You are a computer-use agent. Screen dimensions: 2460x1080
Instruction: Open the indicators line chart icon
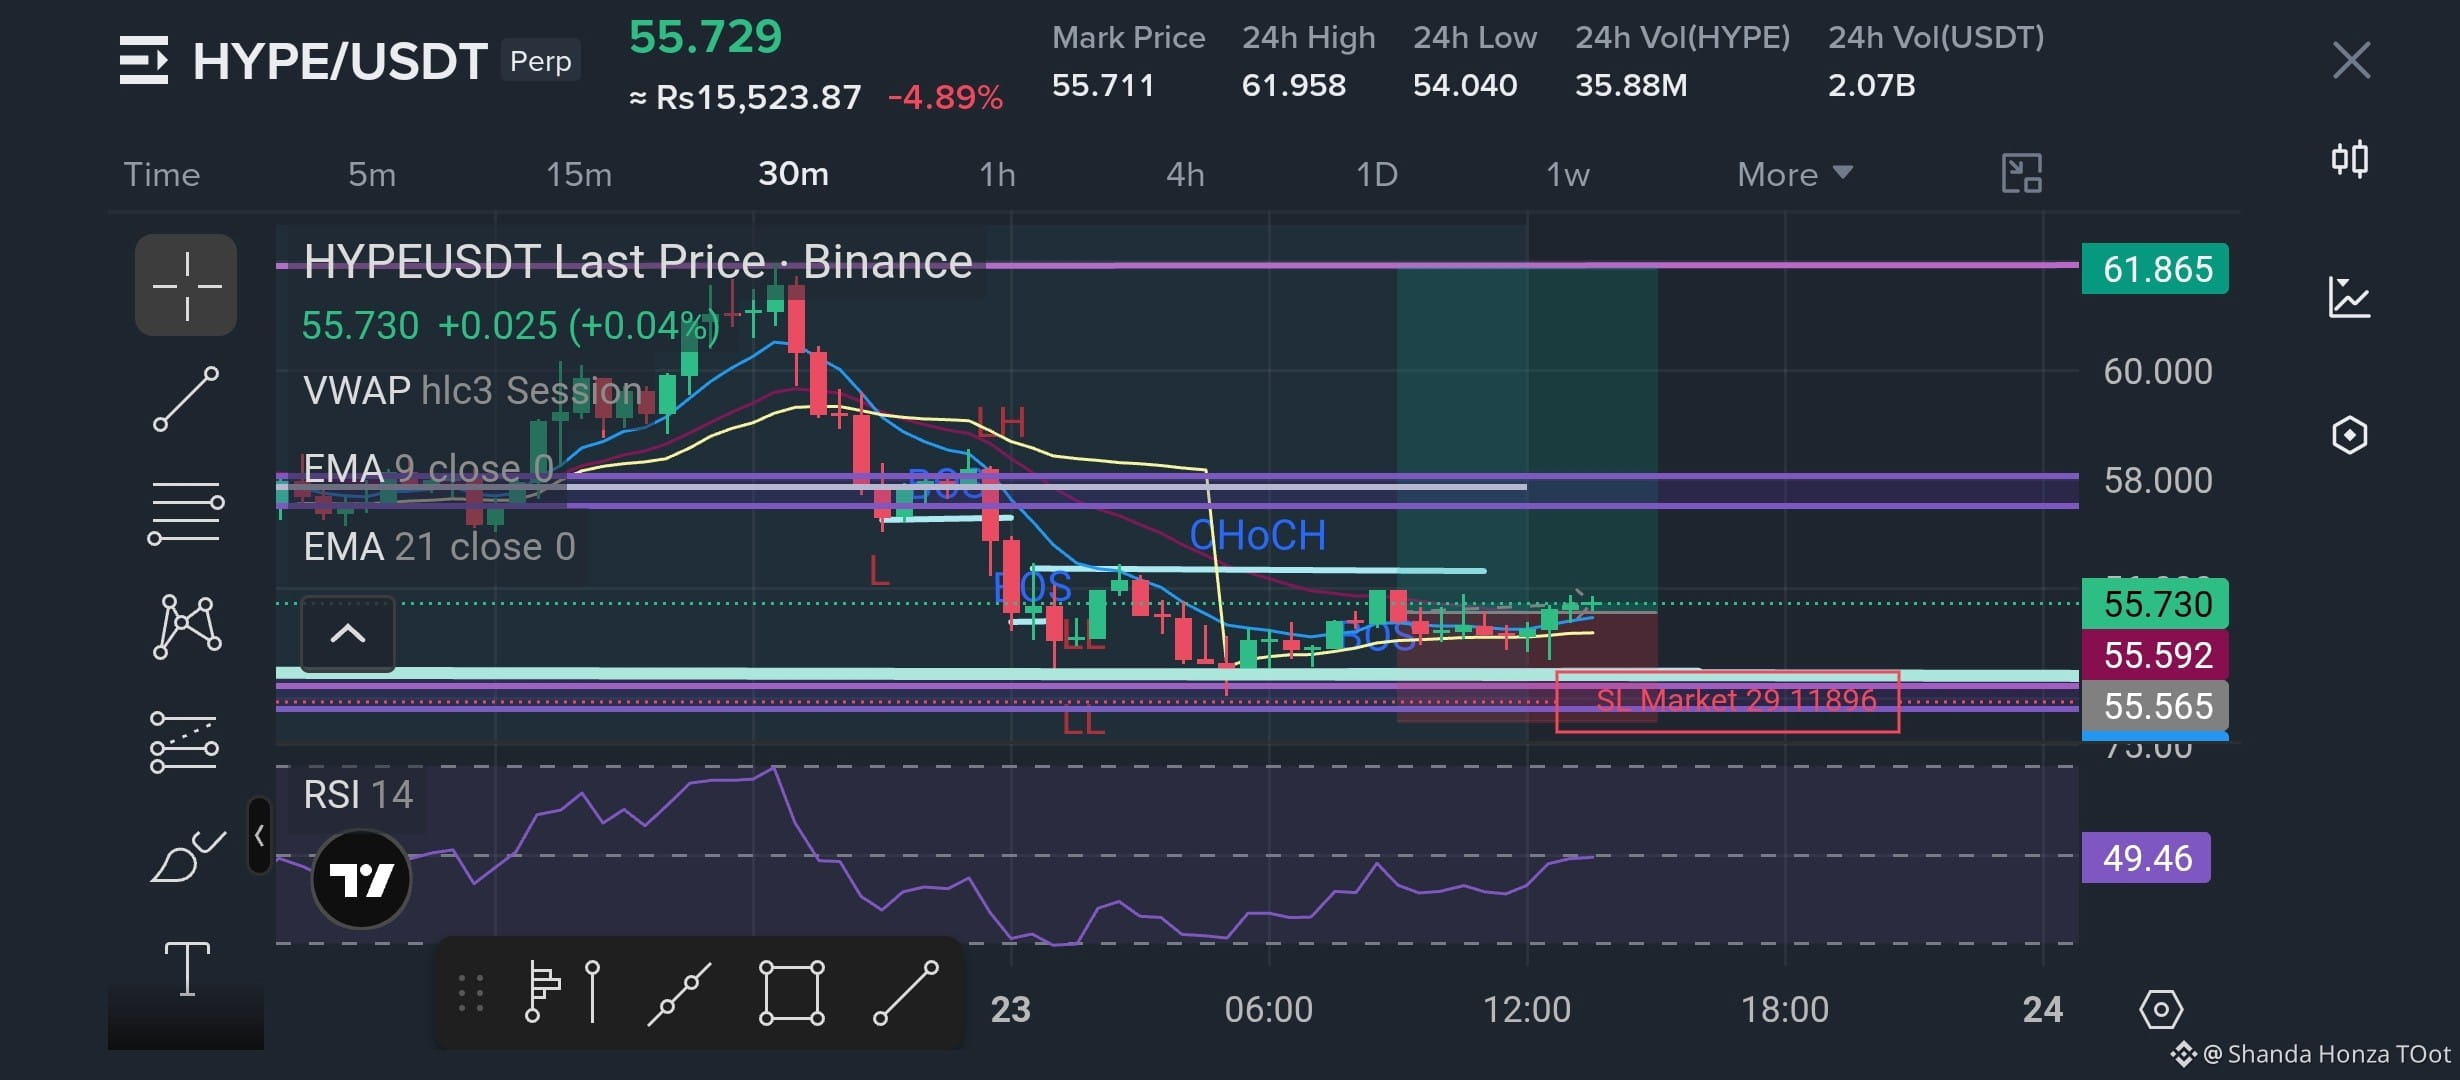click(2349, 298)
